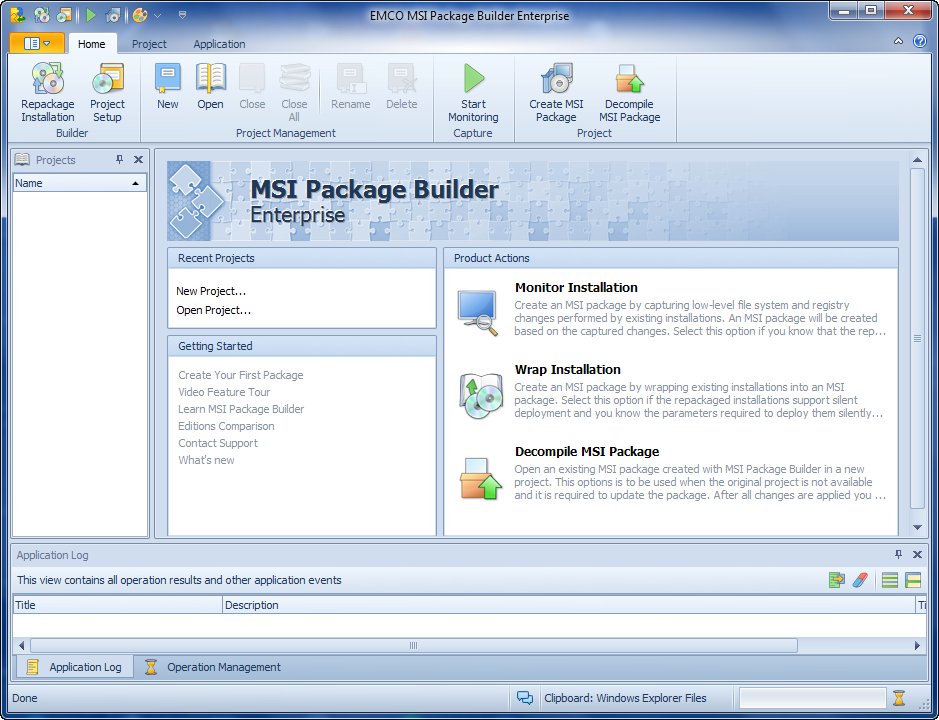
Task: Open the Help question mark icon
Action: point(920,41)
